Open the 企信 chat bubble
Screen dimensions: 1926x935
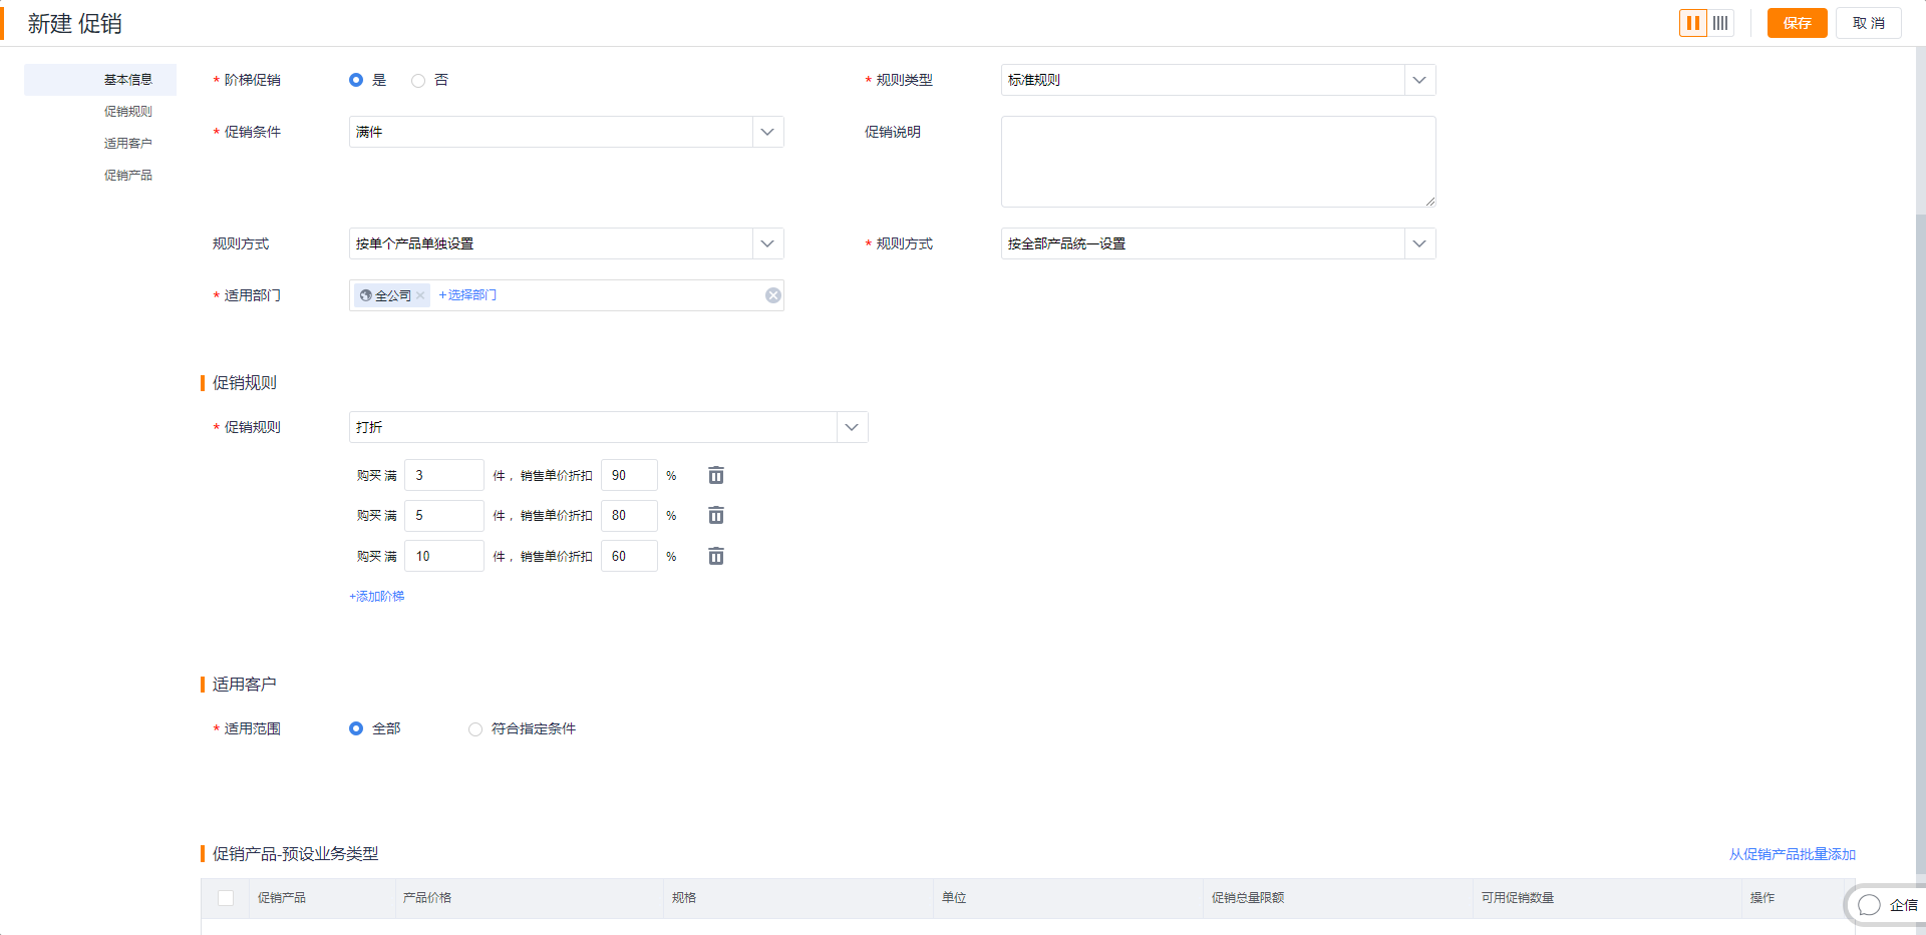tap(1887, 905)
